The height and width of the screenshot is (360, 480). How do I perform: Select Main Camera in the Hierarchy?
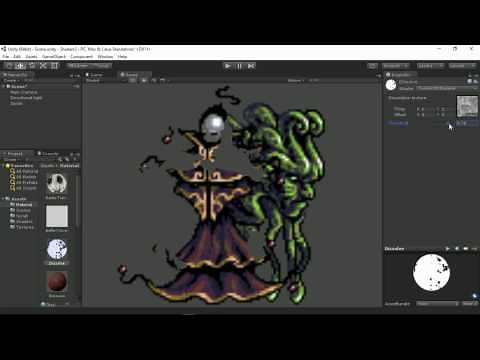pyautogui.click(x=24, y=92)
